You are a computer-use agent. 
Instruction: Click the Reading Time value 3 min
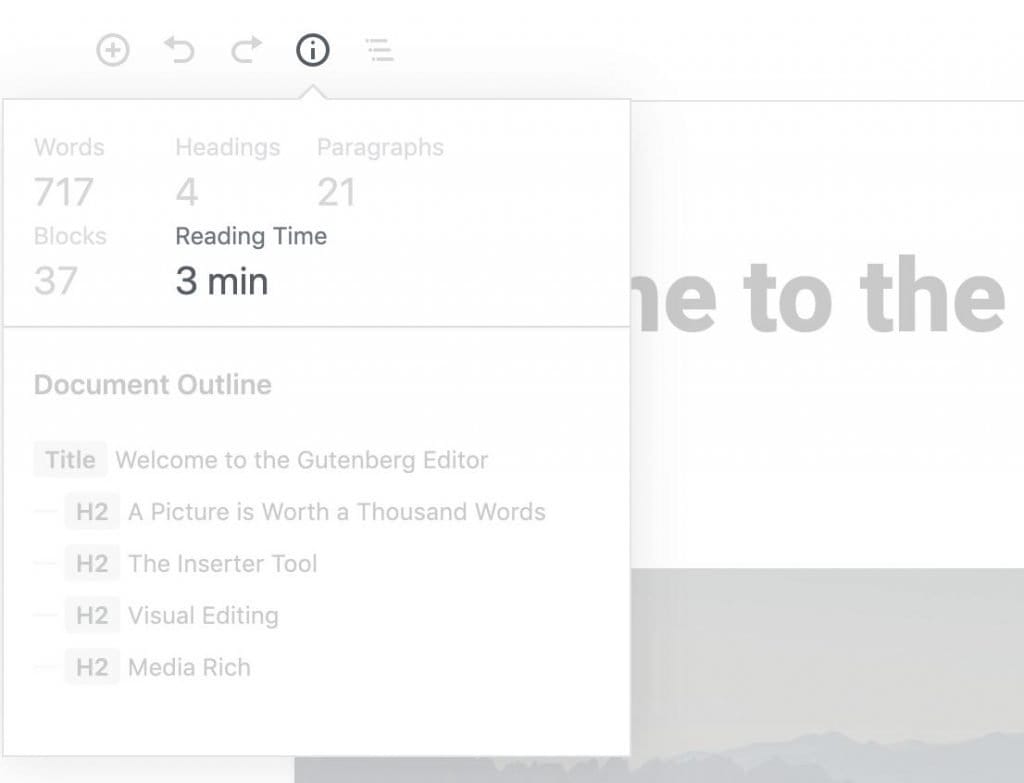pyautogui.click(x=222, y=281)
